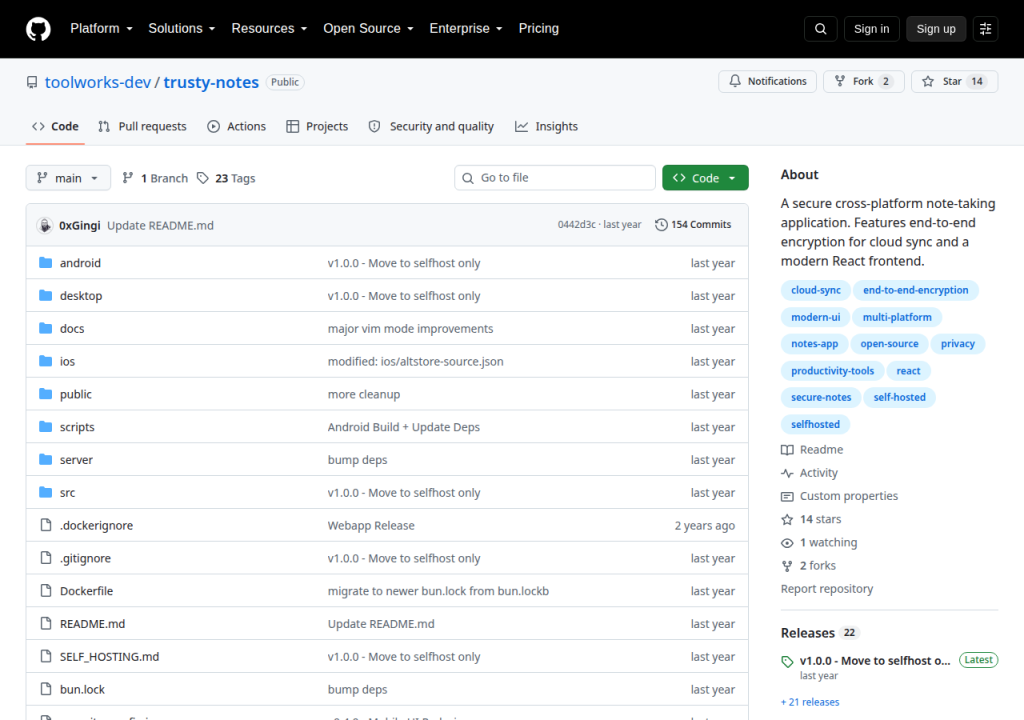Click the Custom properties icon
The height and width of the screenshot is (720, 1024).
(x=787, y=497)
